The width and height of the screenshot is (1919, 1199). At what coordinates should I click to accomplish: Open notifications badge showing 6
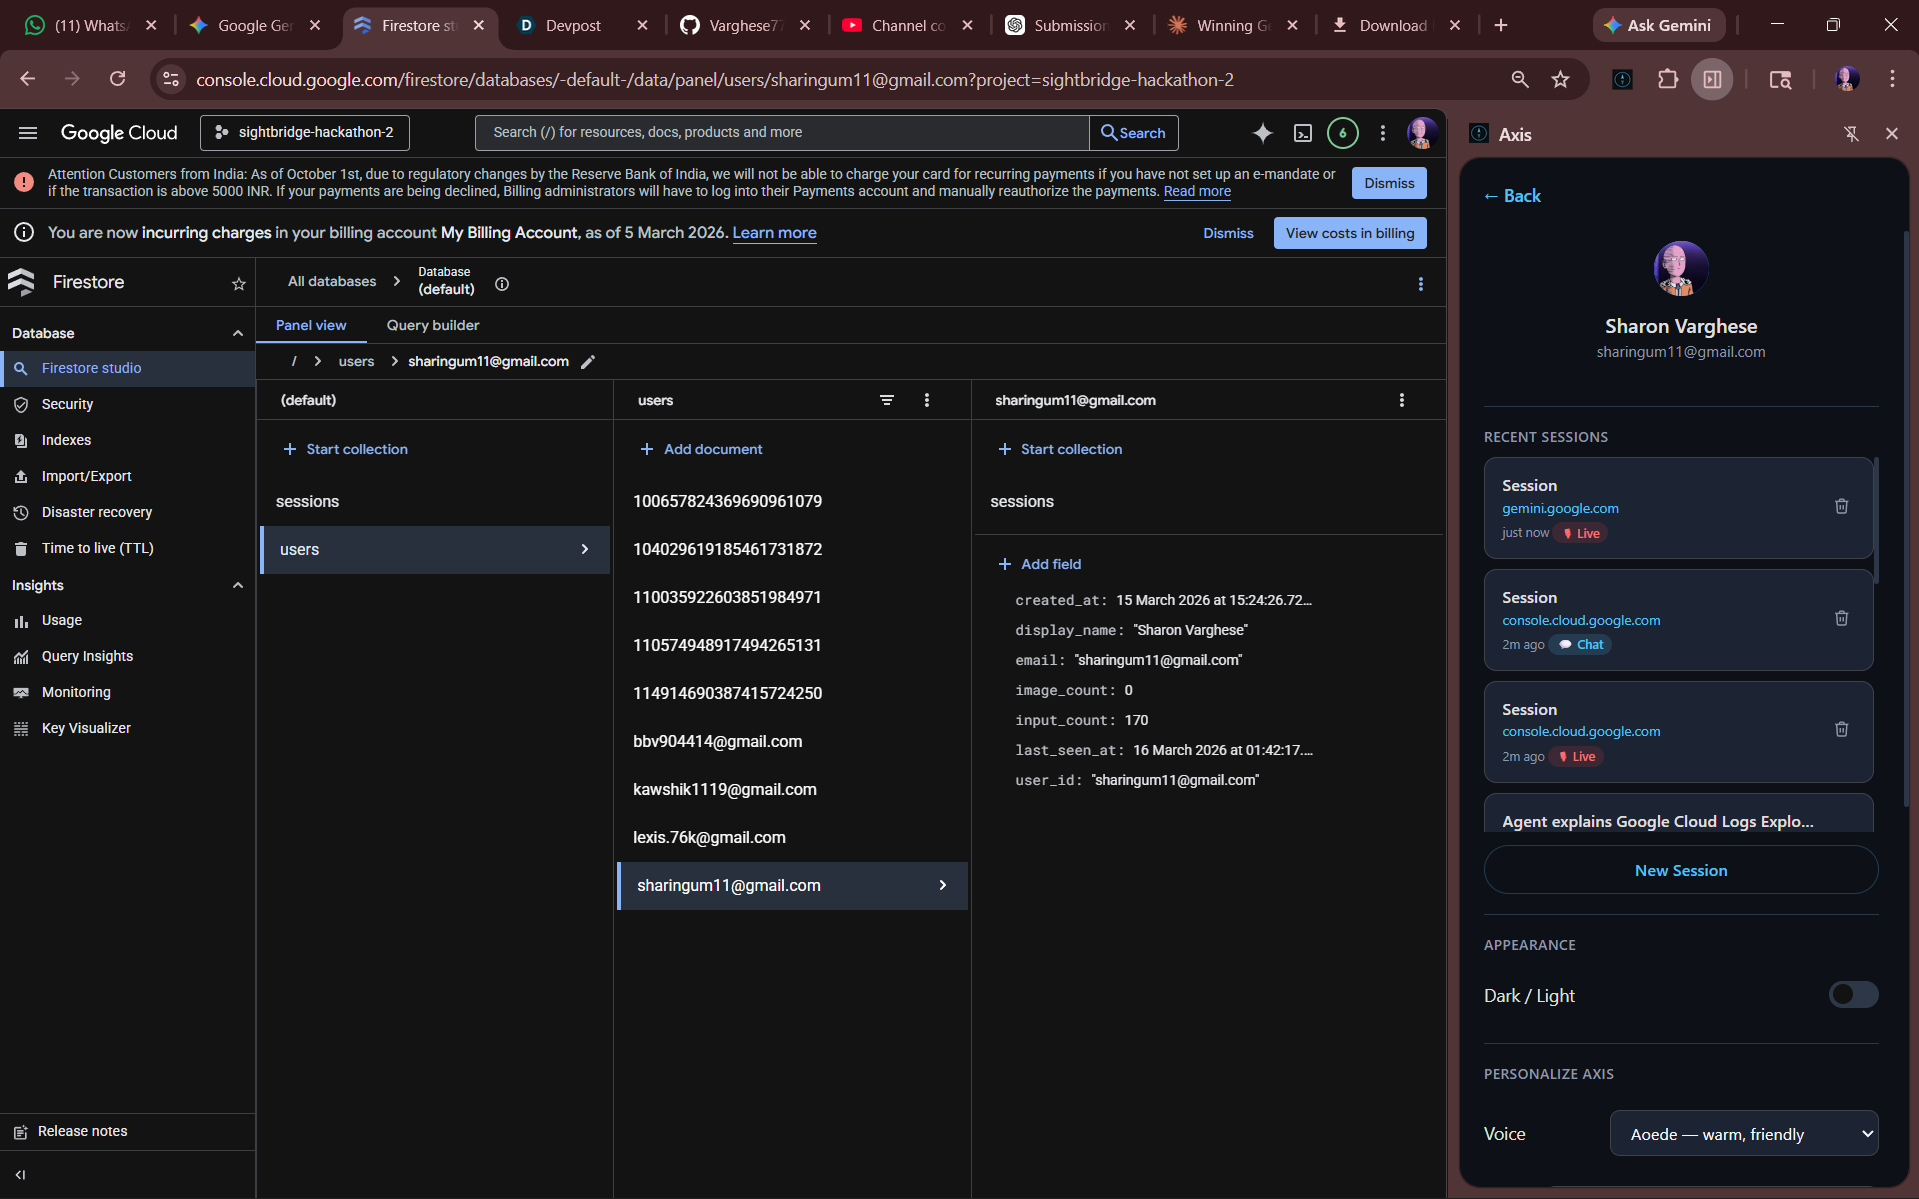point(1343,133)
